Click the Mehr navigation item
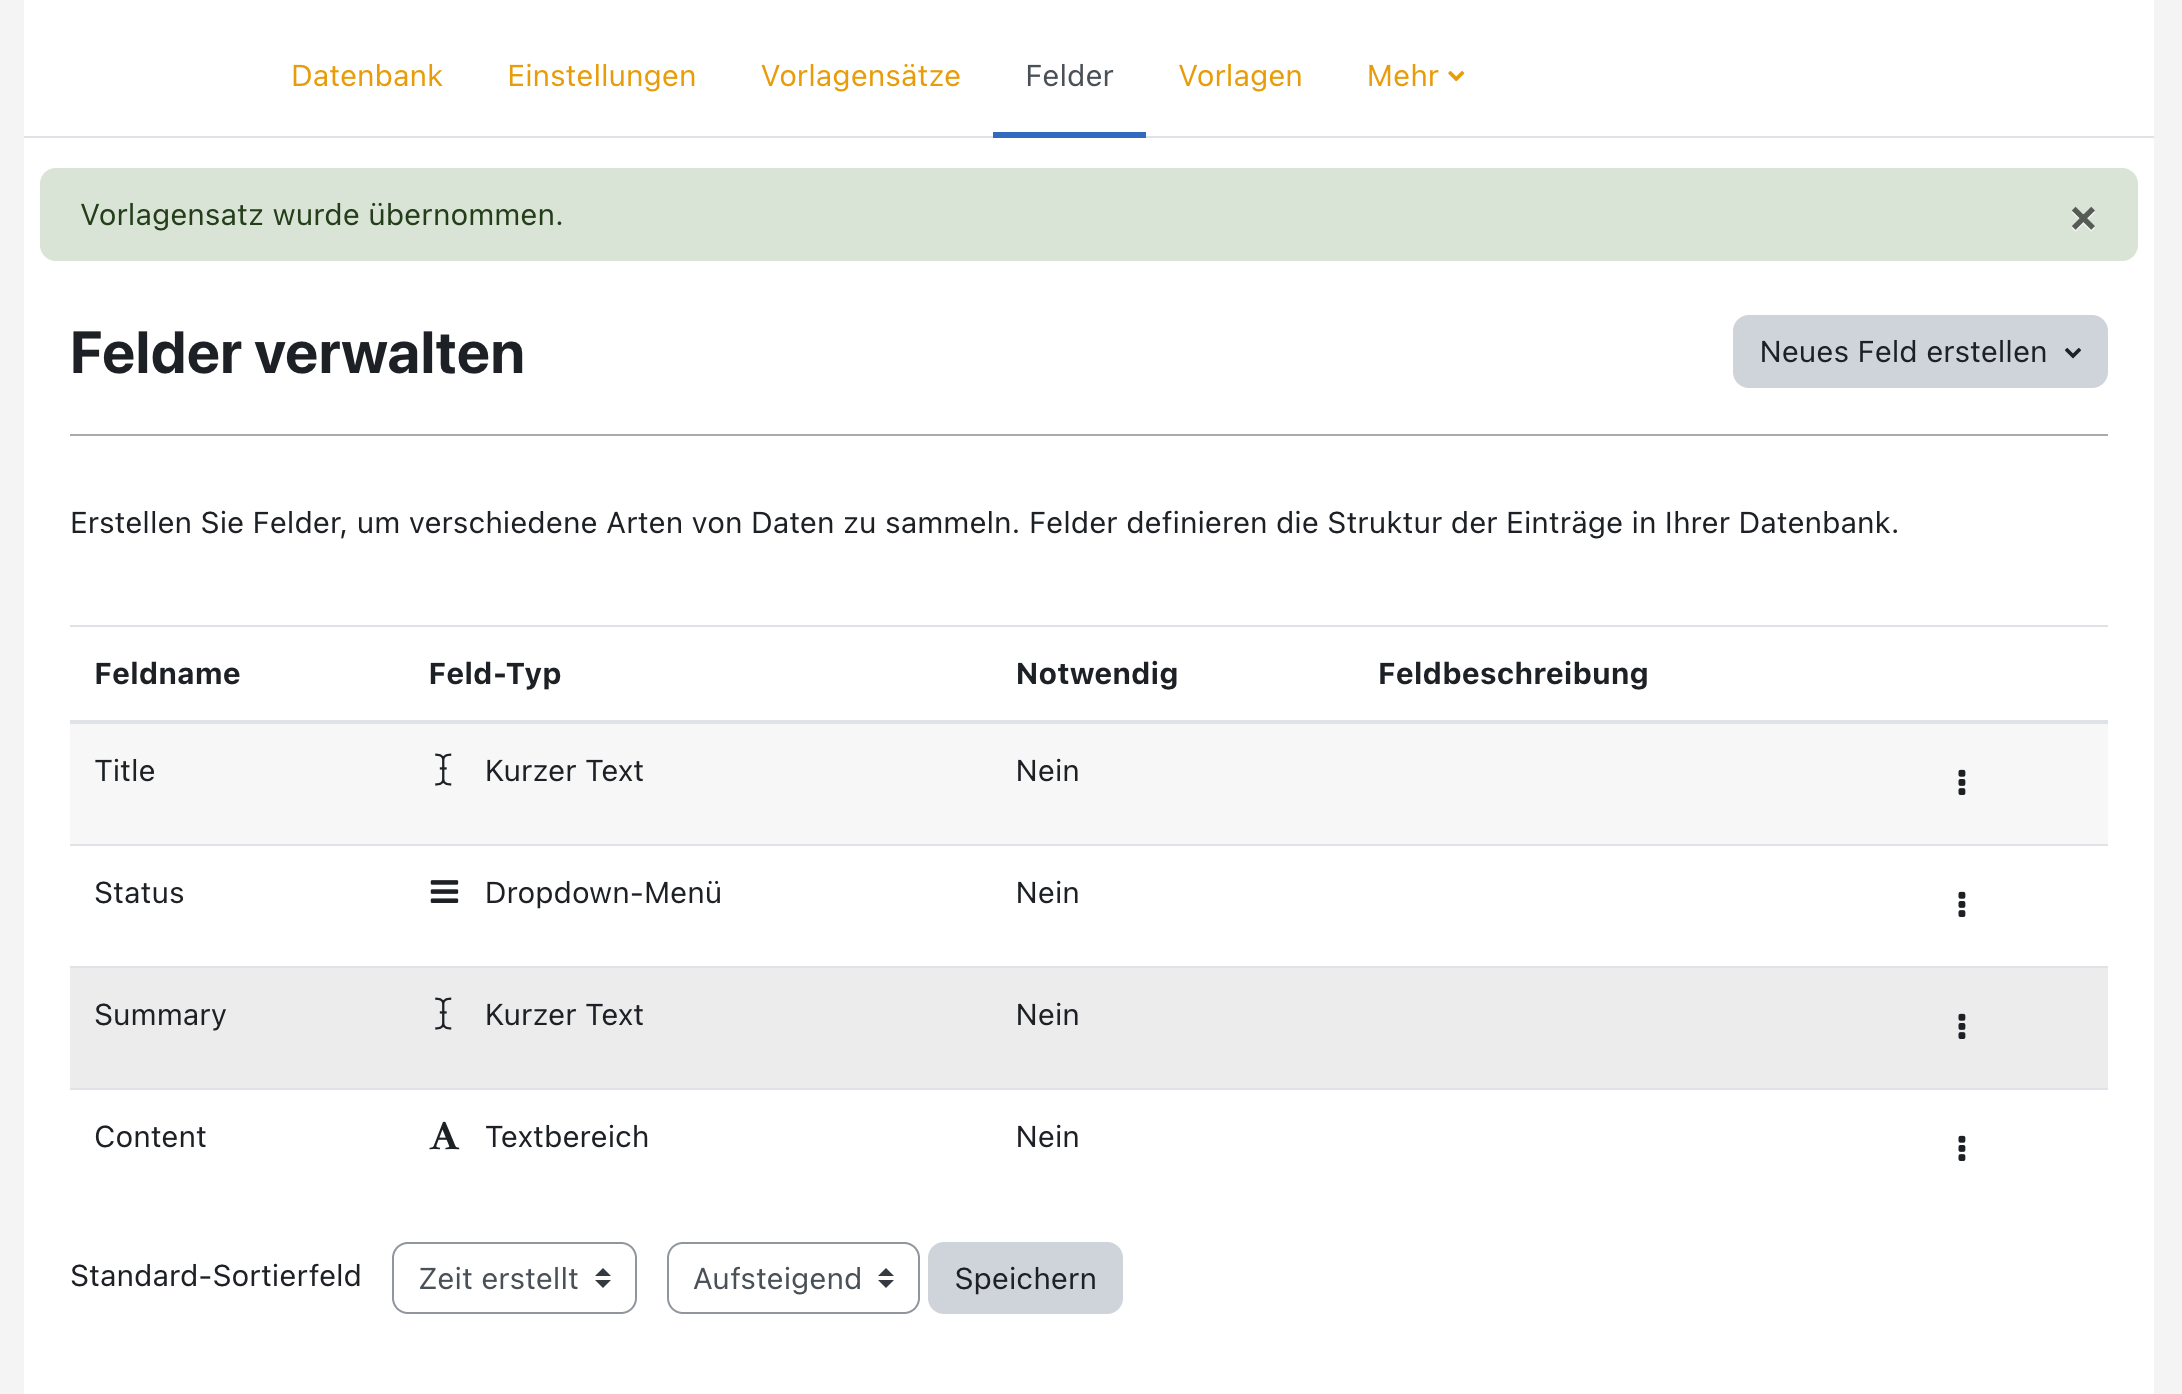Image resolution: width=2182 pixels, height=1394 pixels. 1414,75
